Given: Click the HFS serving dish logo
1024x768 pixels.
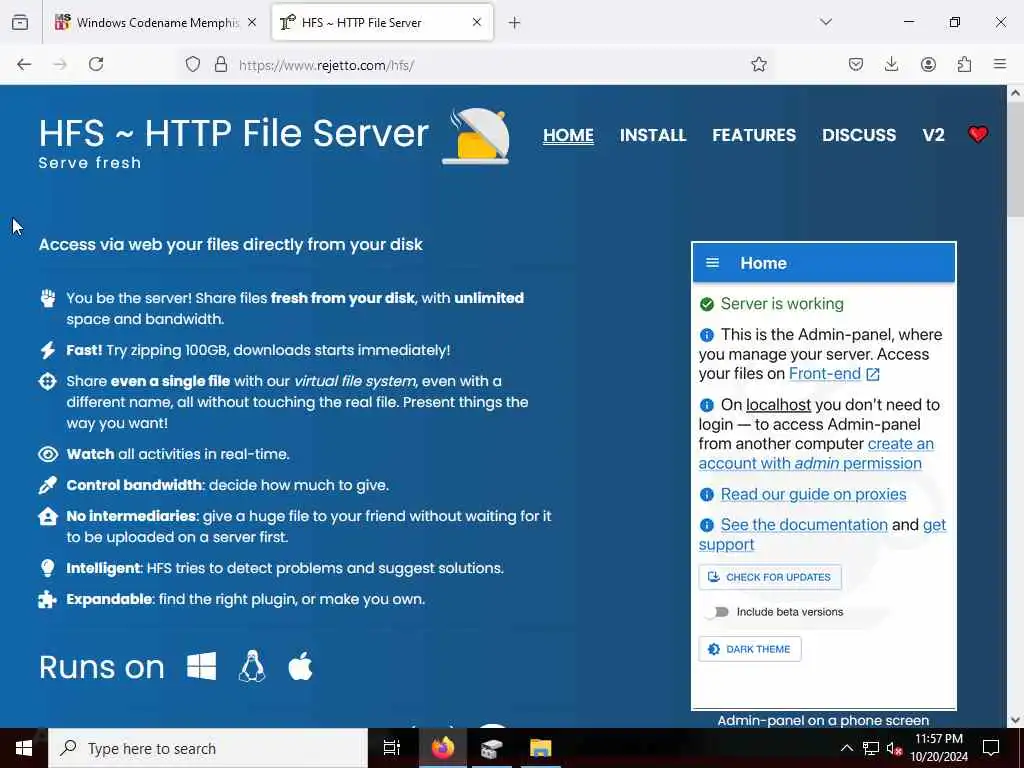Looking at the screenshot, I should pos(476,136).
